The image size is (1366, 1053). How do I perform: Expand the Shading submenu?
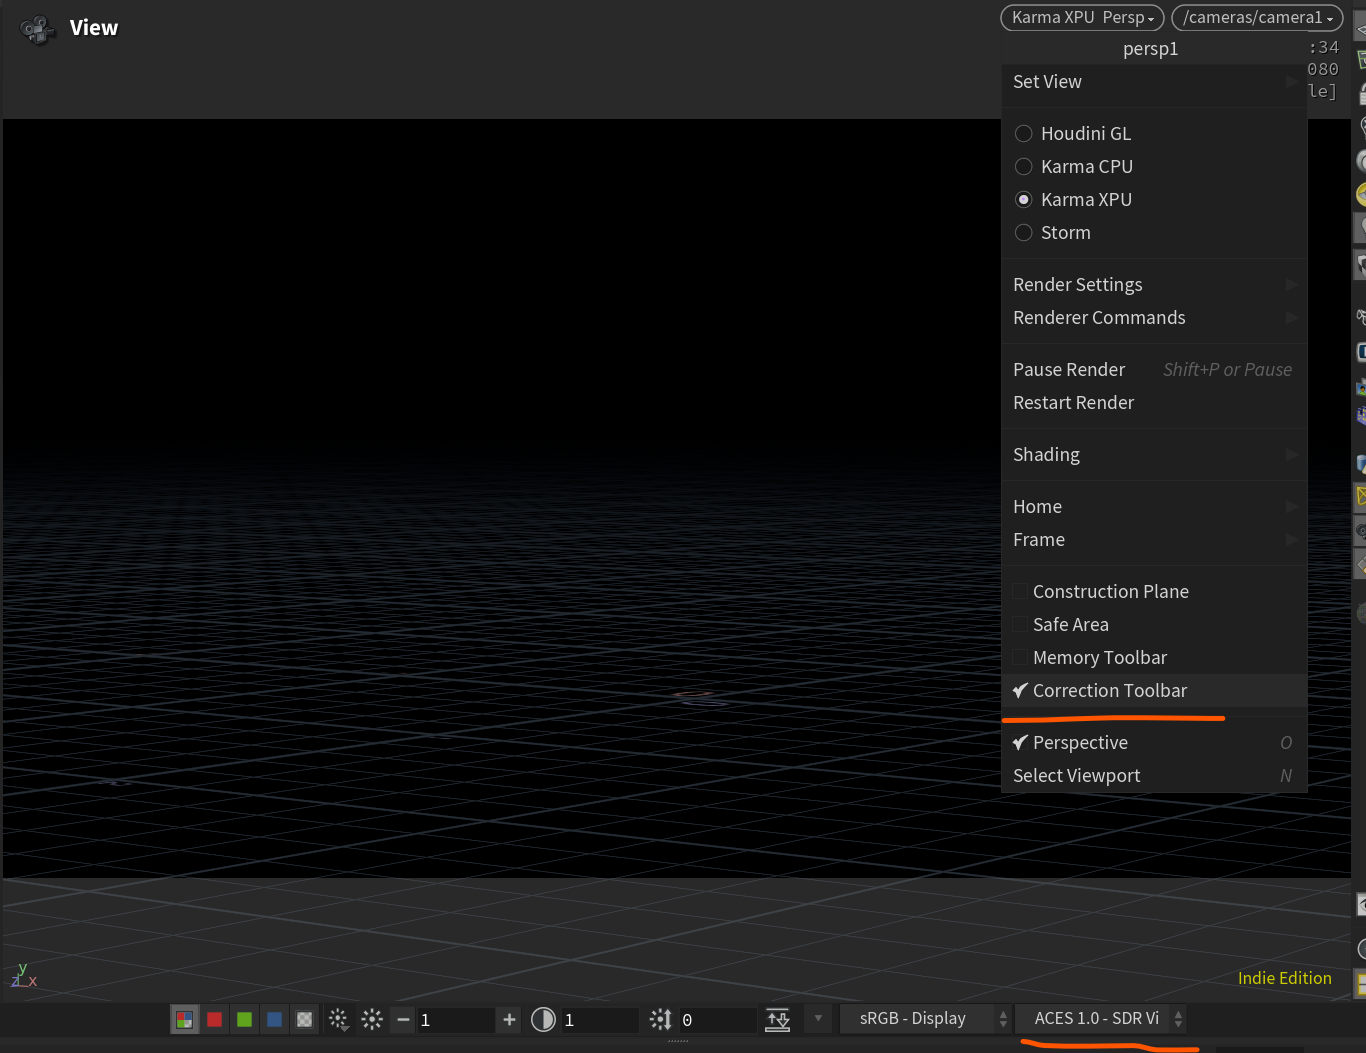[x=1046, y=454]
